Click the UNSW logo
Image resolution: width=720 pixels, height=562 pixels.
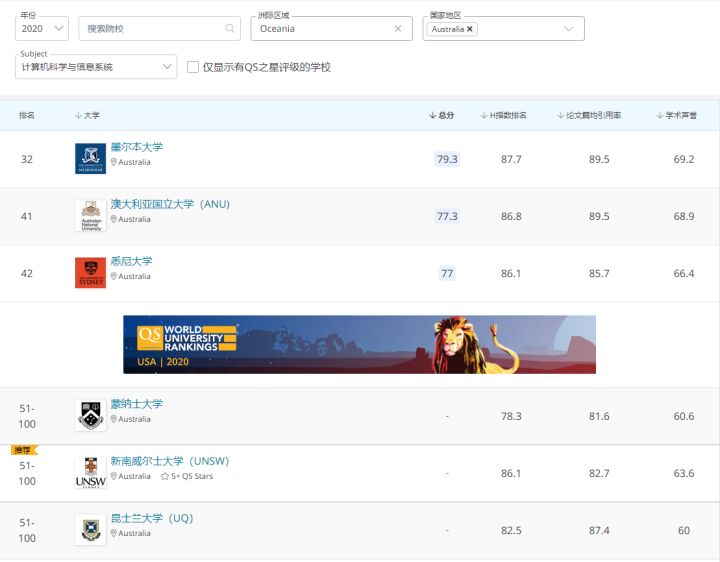point(90,472)
